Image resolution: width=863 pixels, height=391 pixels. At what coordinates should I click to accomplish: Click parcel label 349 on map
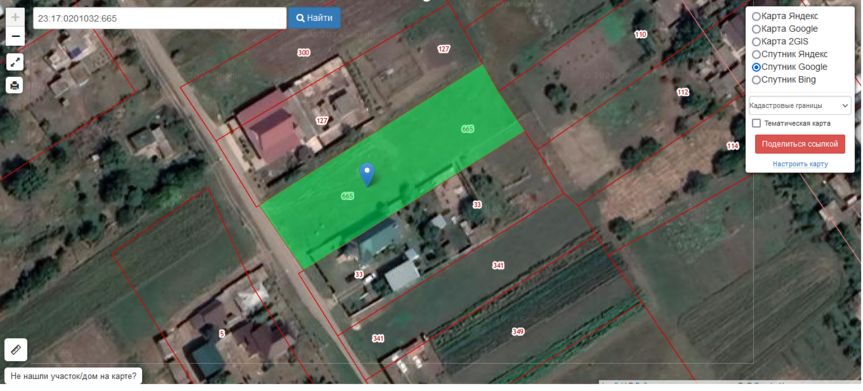click(518, 332)
